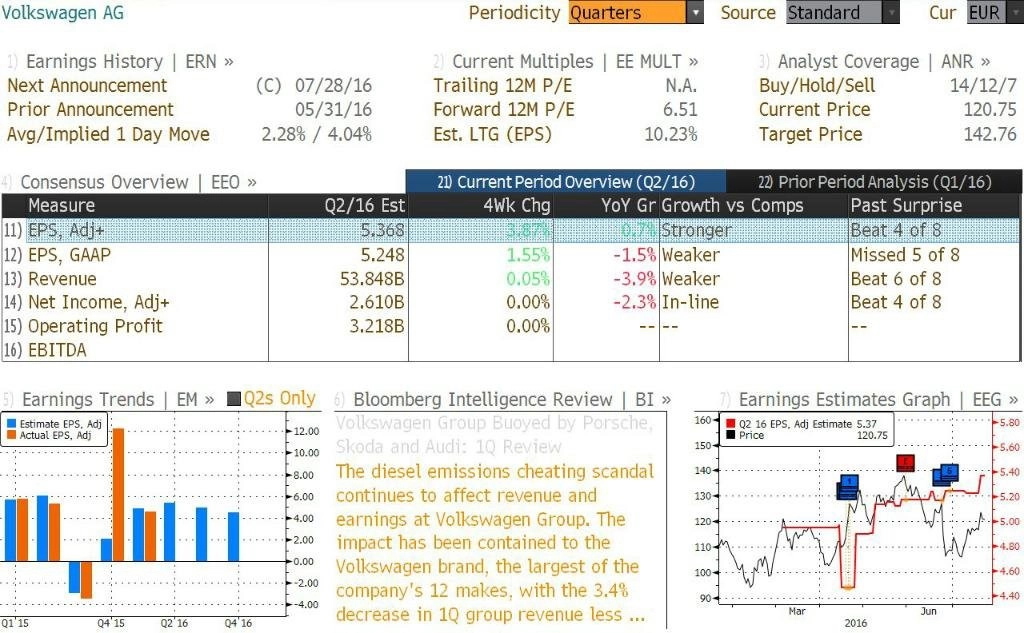Click the Avg/Implied 1 Day Move value
Viewport: 1024px width, 633px height.
coord(317,135)
